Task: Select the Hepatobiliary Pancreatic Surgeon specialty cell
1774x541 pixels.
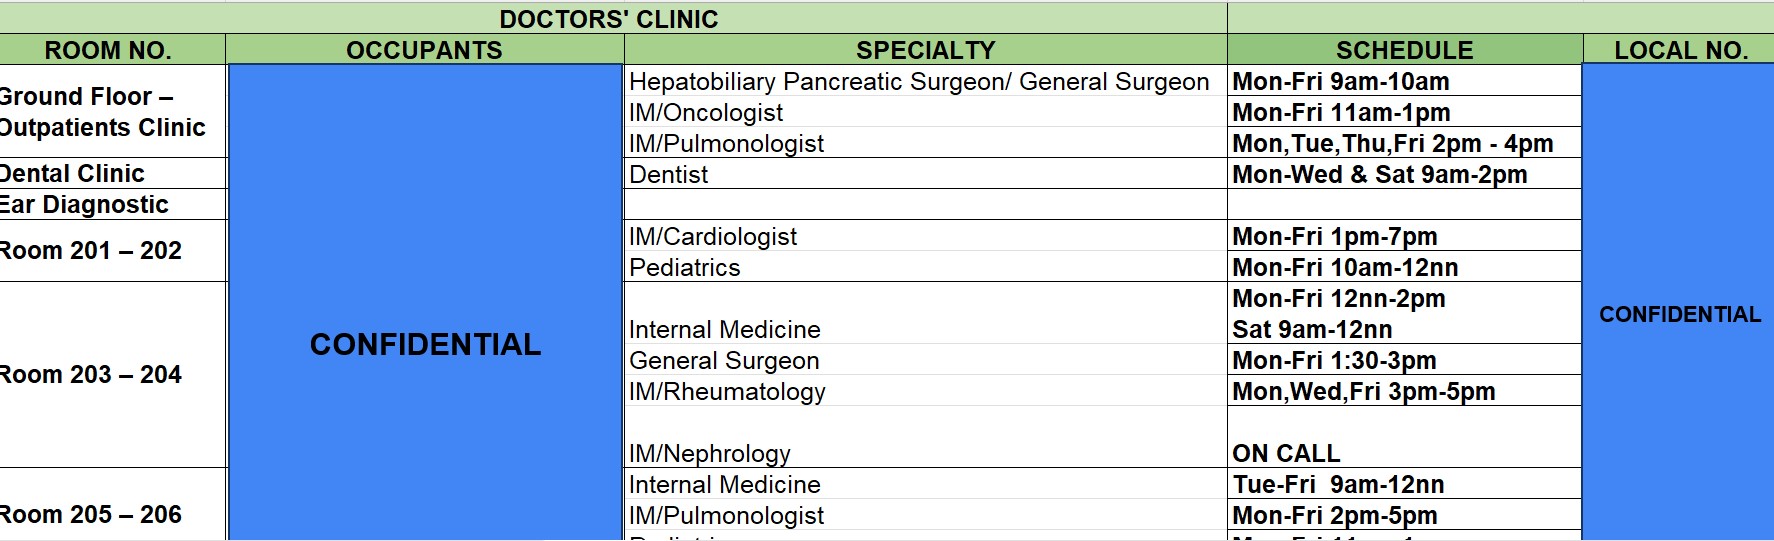Action: point(919,82)
